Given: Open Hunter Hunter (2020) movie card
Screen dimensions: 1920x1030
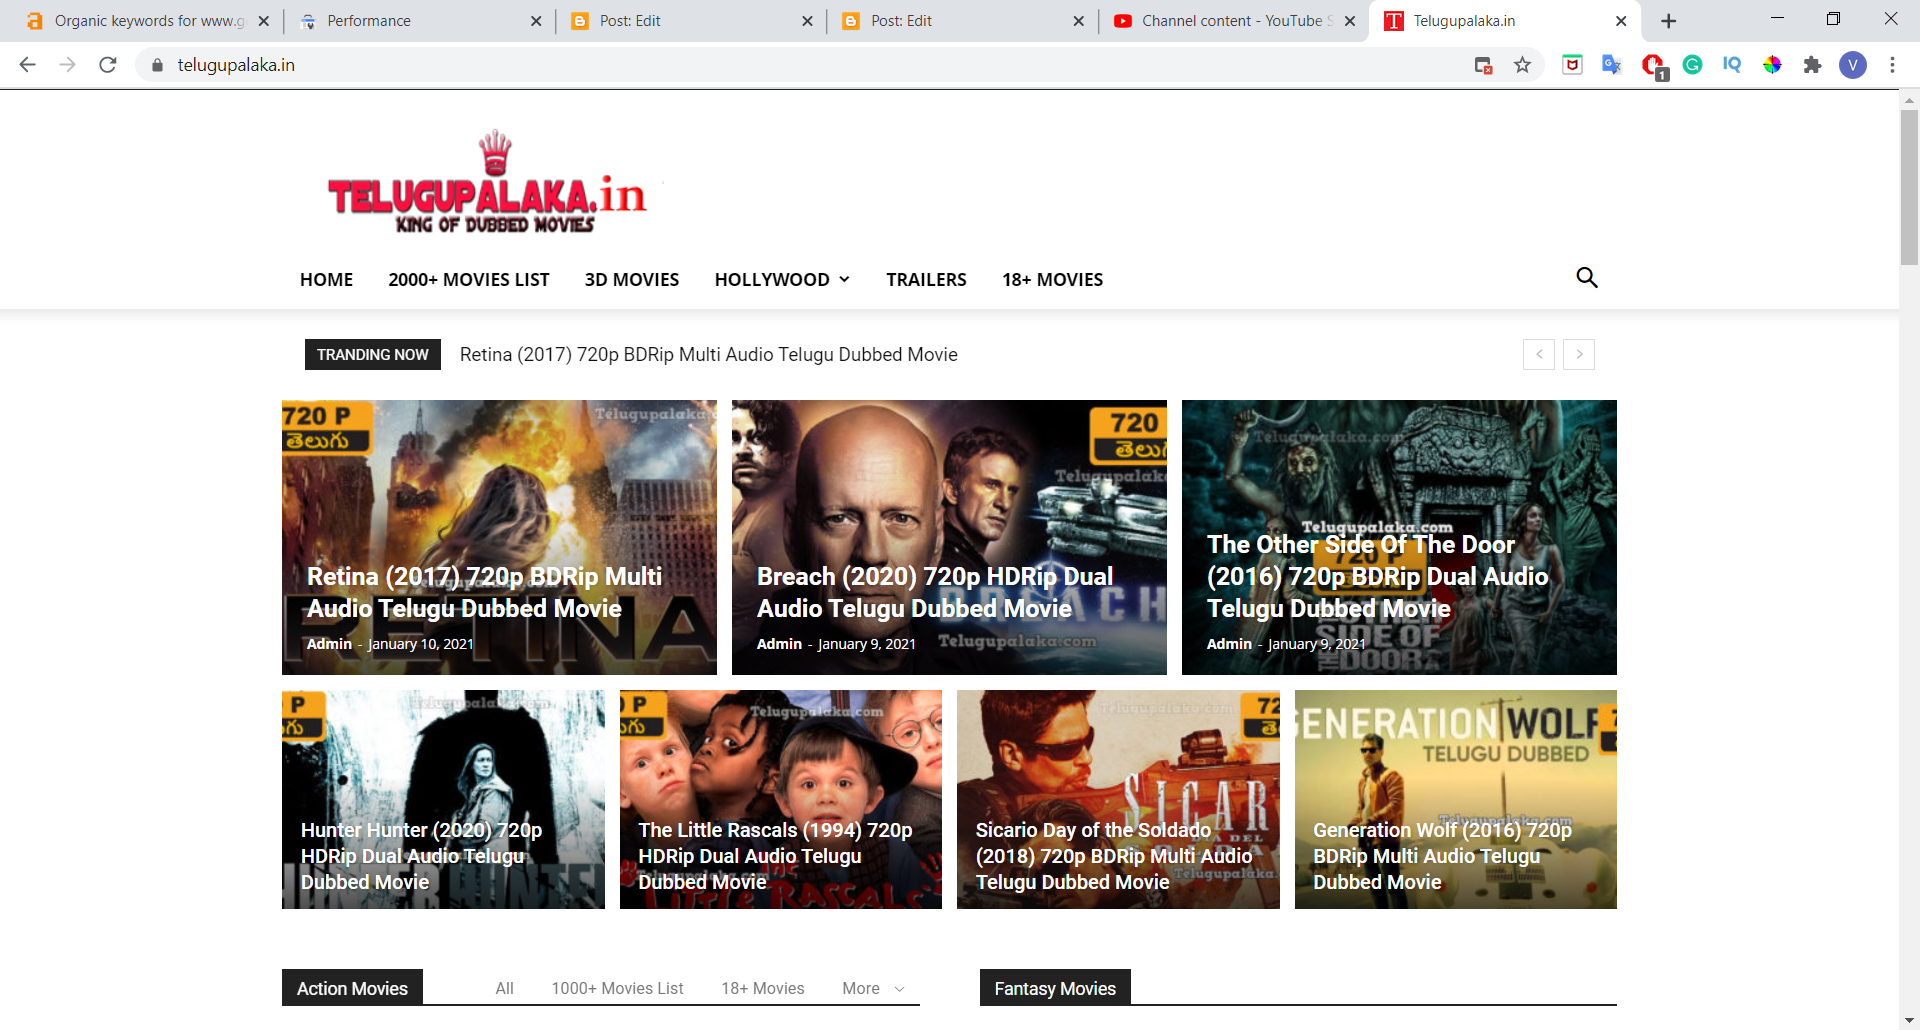Looking at the screenshot, I should [443, 799].
